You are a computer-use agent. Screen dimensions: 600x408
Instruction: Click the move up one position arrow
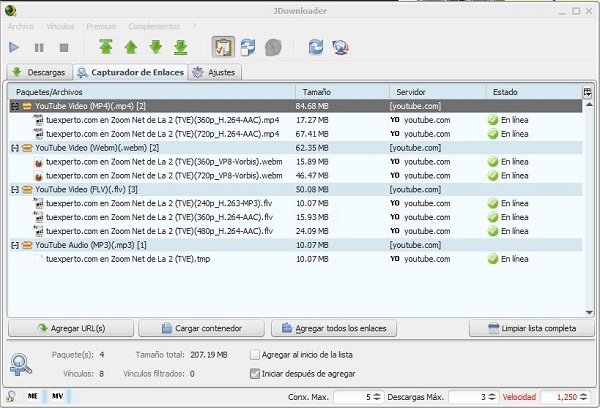click(131, 47)
